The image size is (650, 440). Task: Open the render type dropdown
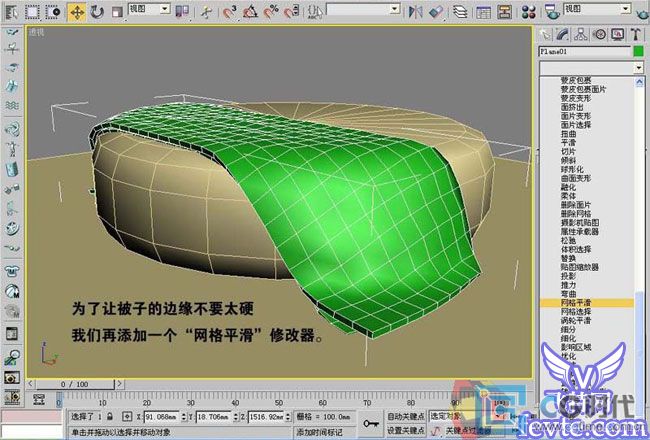tap(597, 9)
